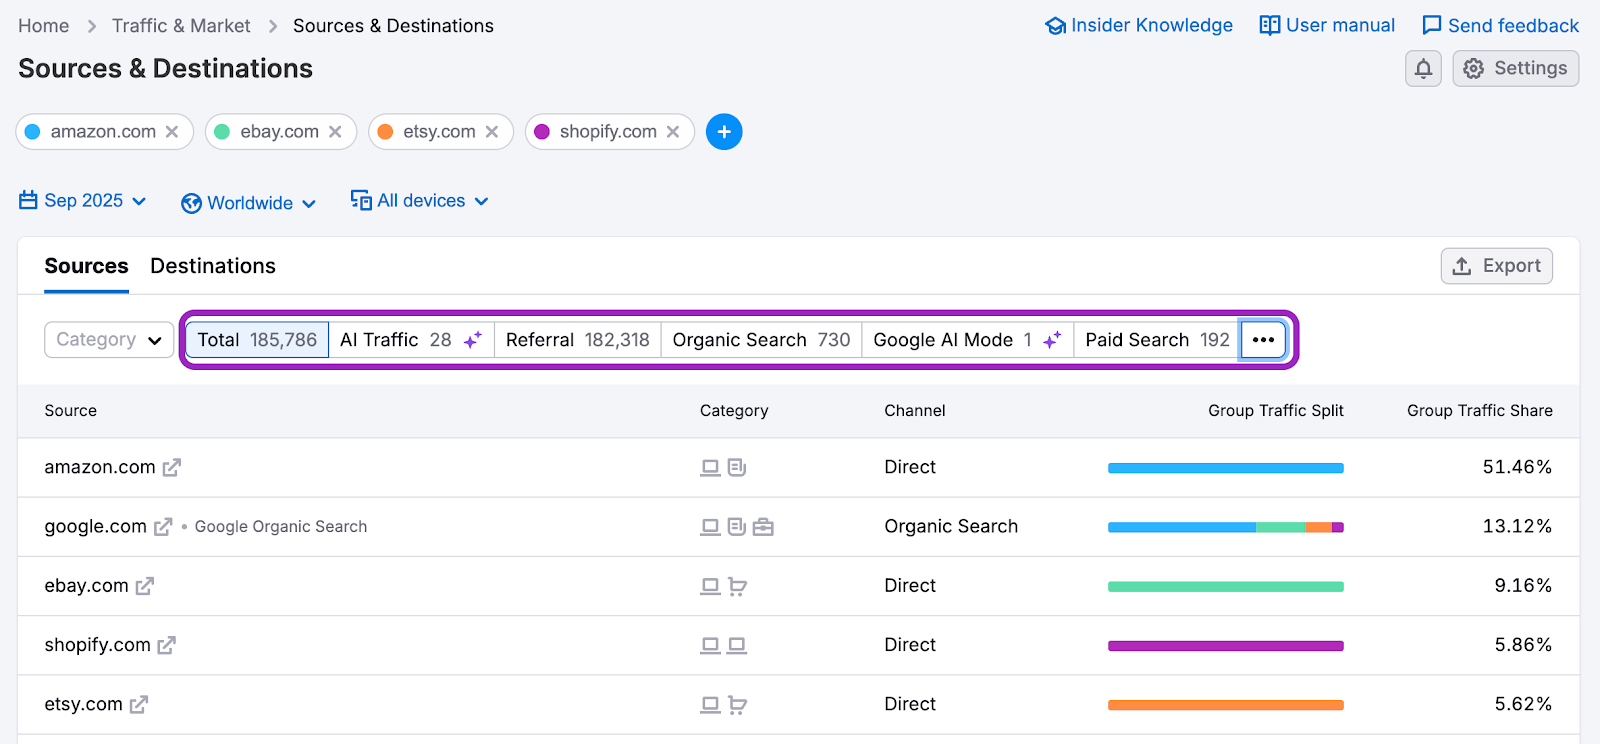Open the User manual link

[x=1327, y=26]
